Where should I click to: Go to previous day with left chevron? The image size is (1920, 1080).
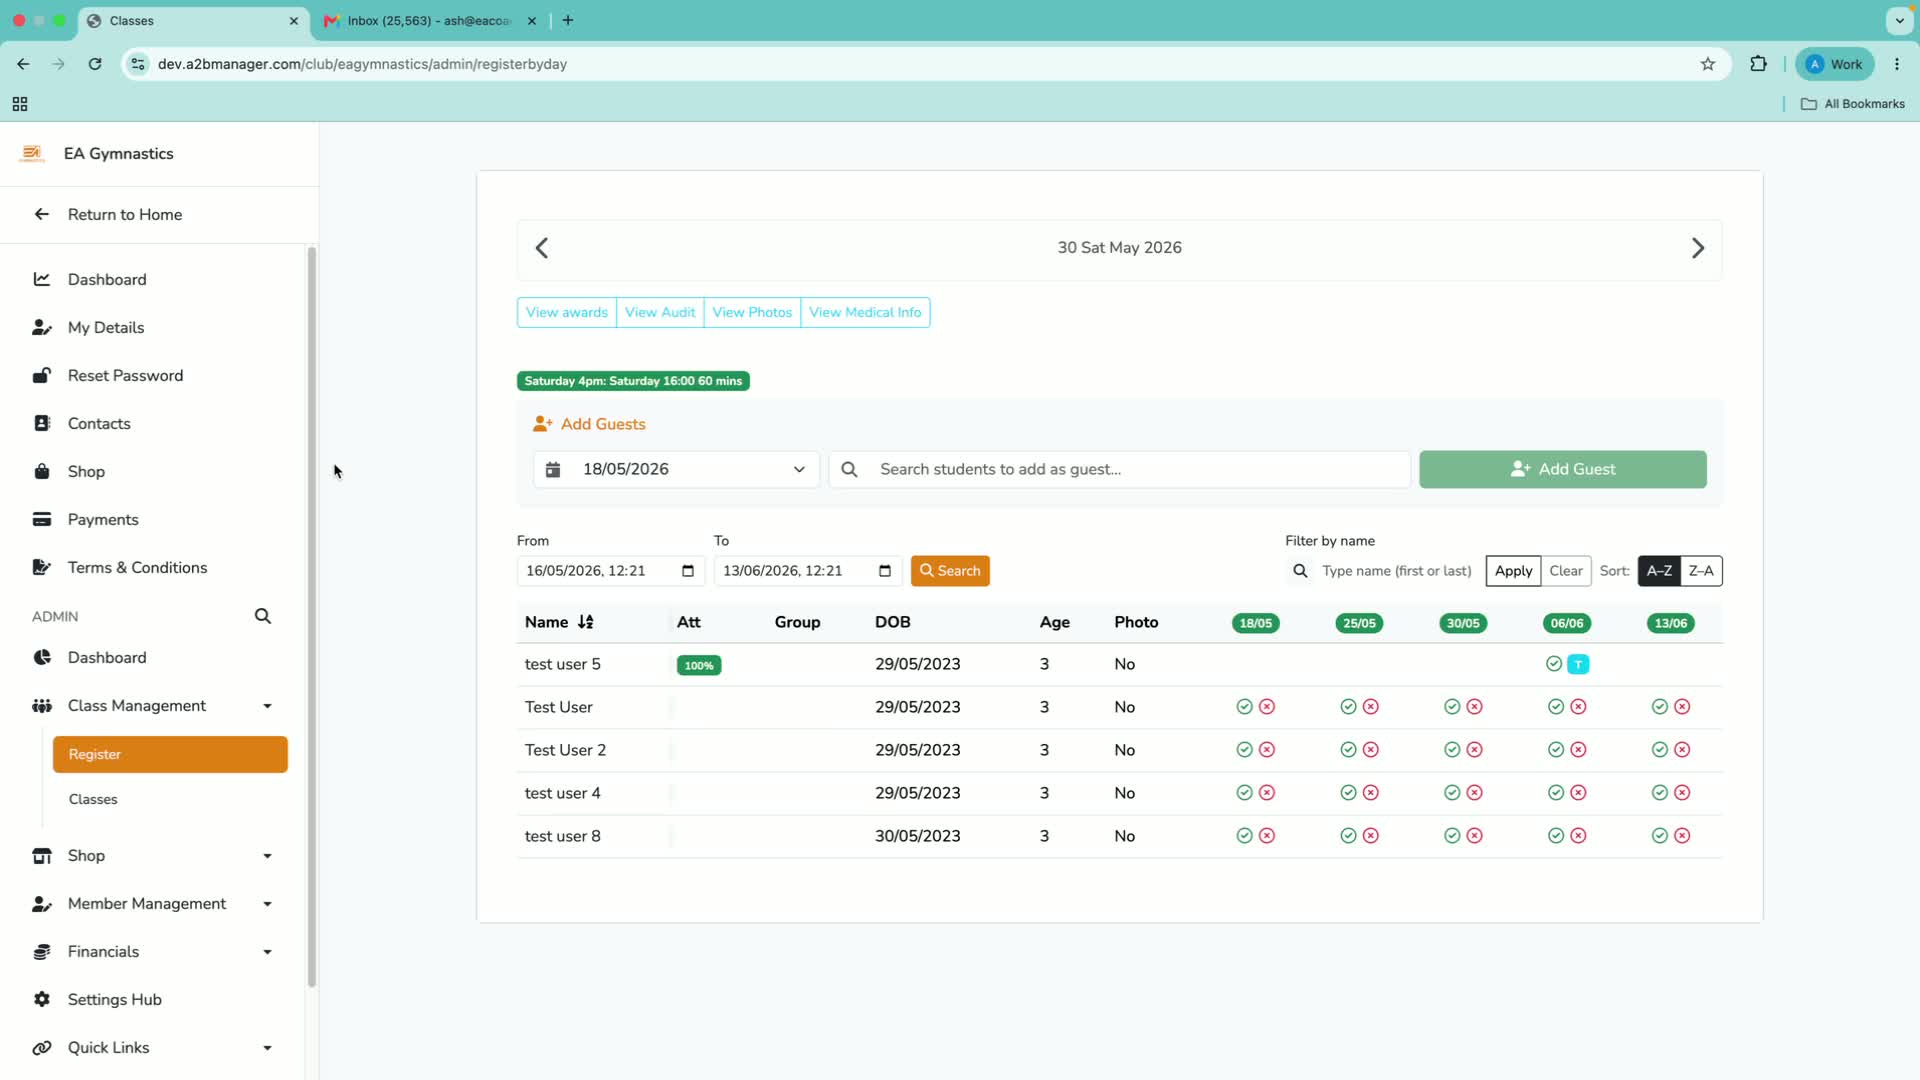point(542,248)
